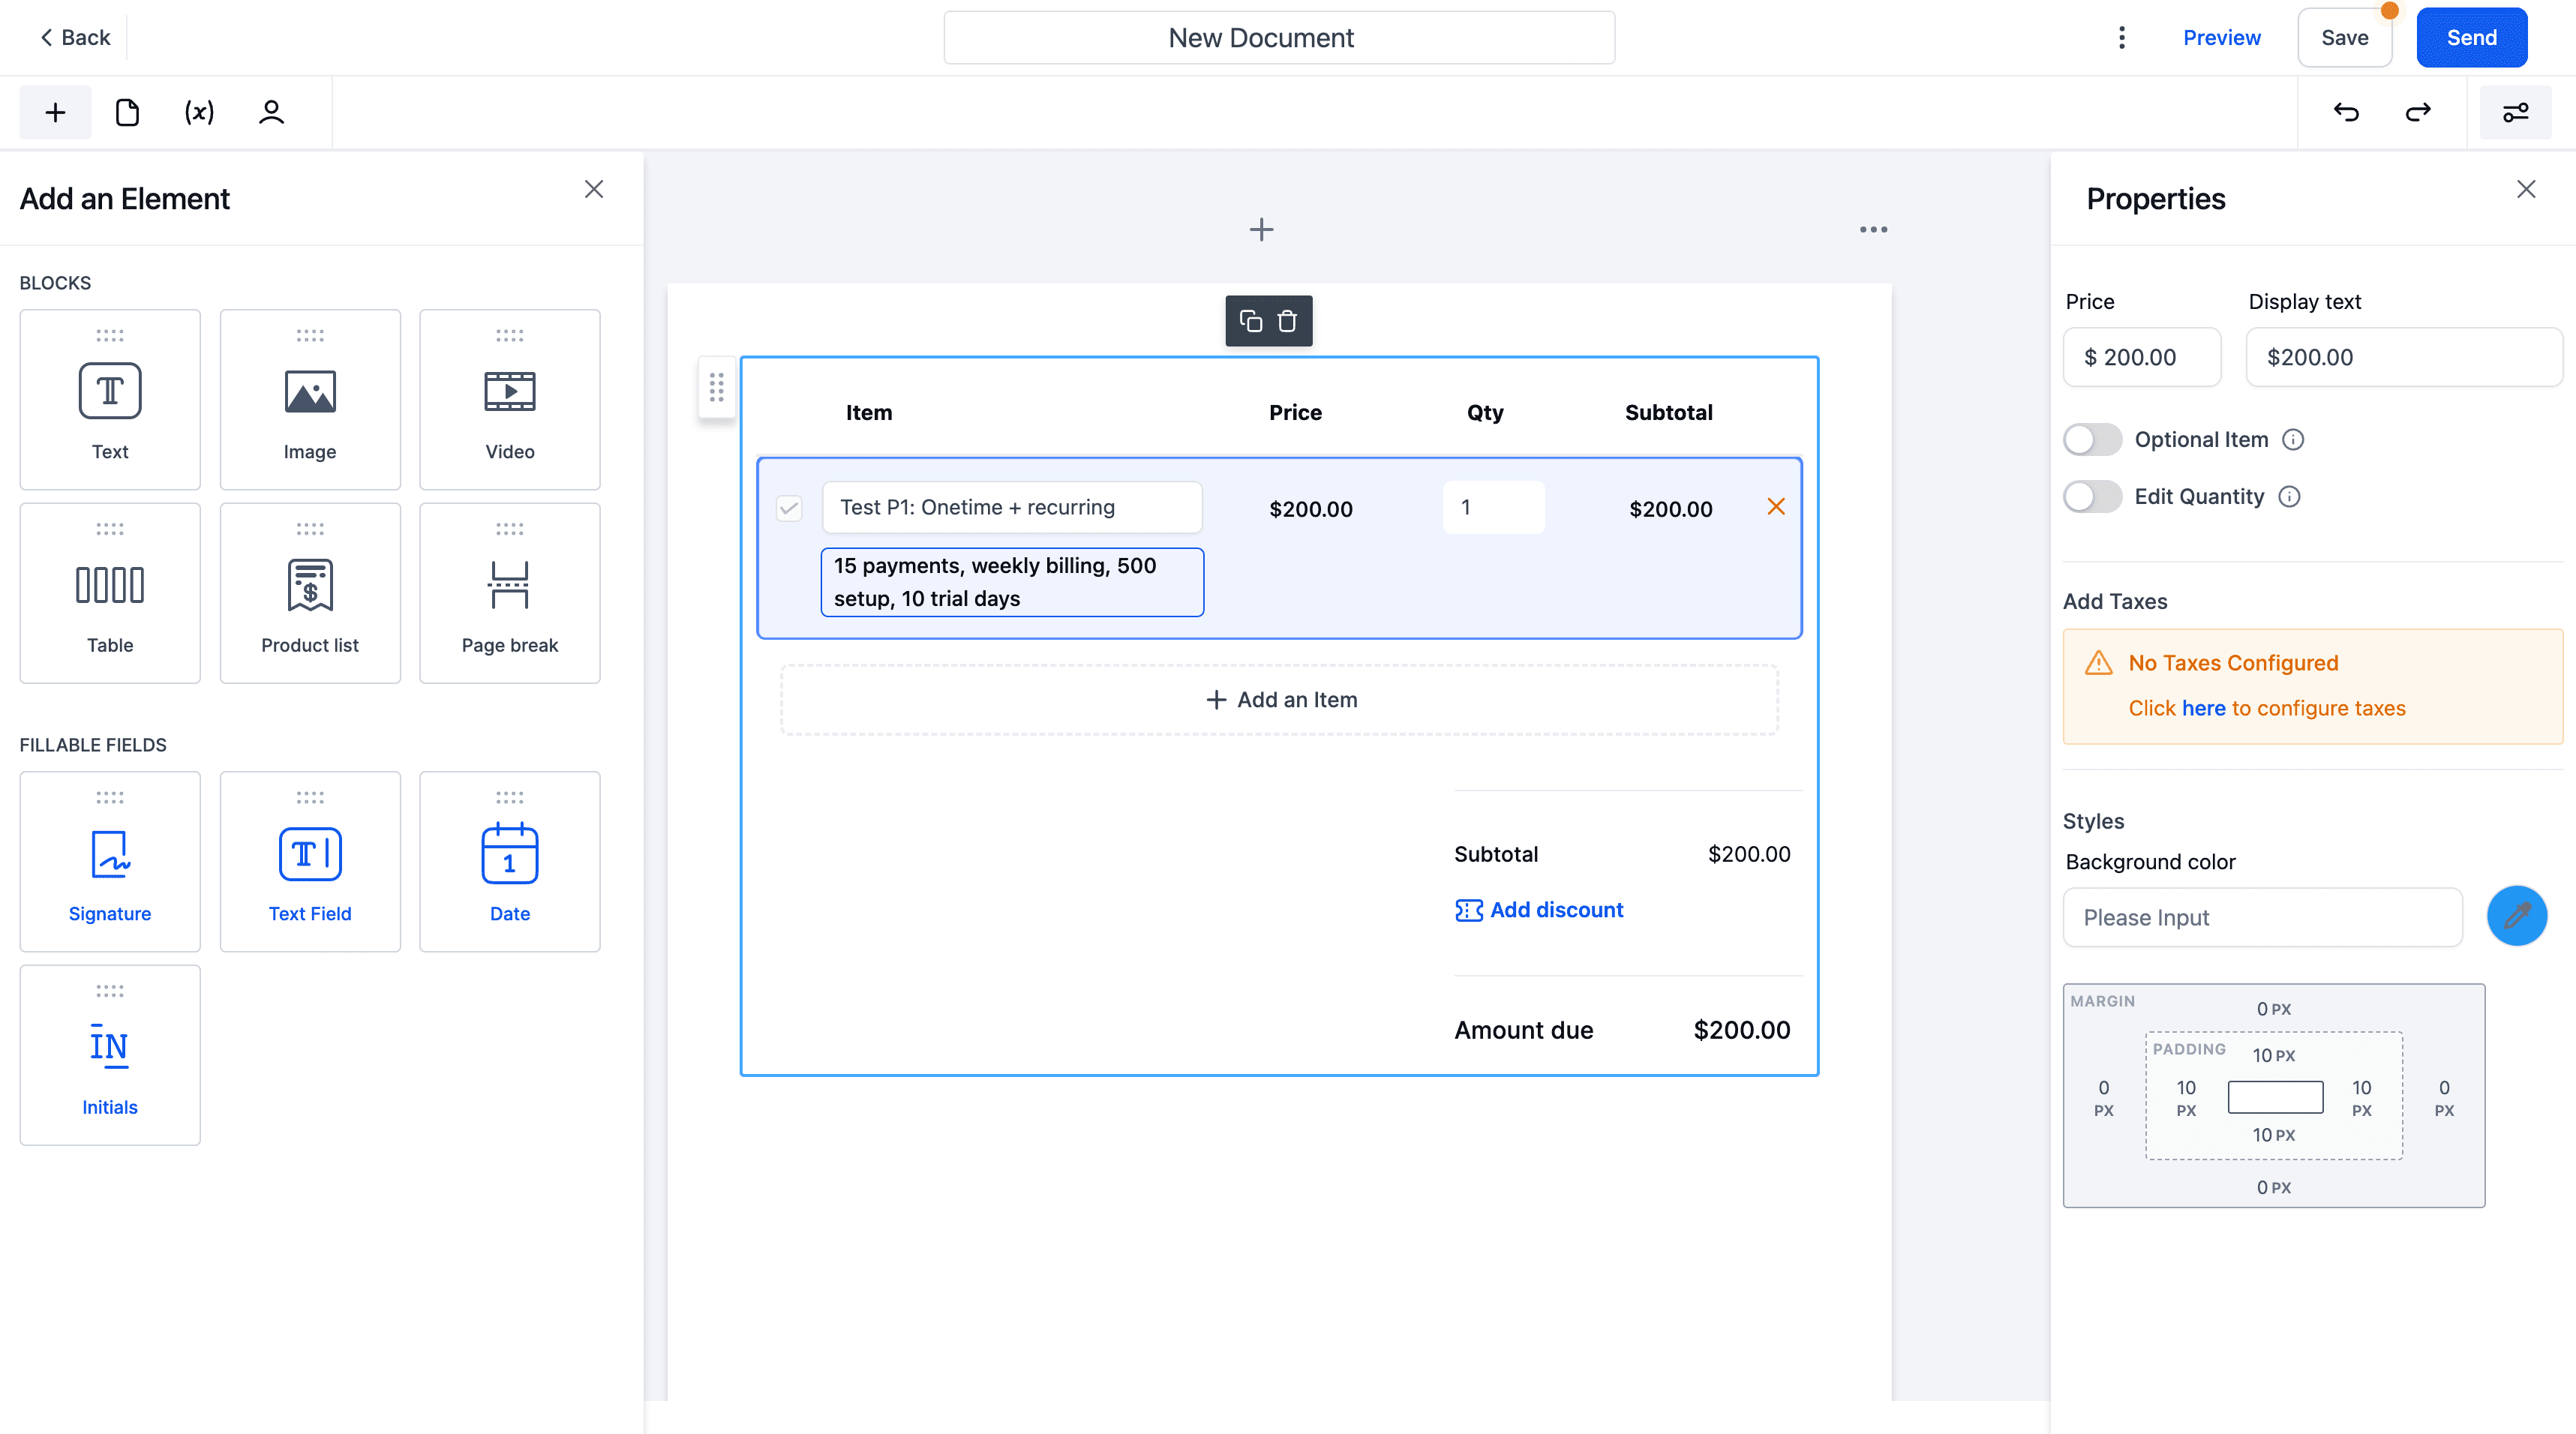The image size is (2576, 1434).
Task: Open the recipients person icon
Action: (271, 112)
